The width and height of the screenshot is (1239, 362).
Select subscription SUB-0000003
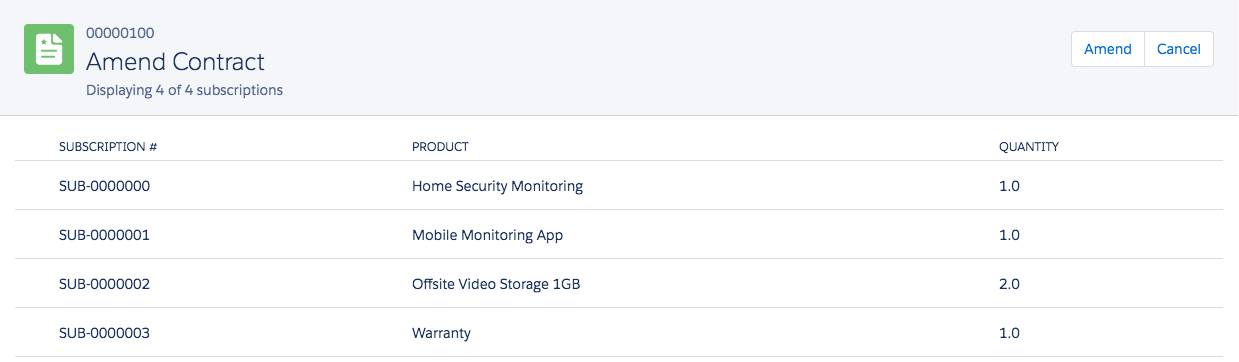(x=104, y=333)
